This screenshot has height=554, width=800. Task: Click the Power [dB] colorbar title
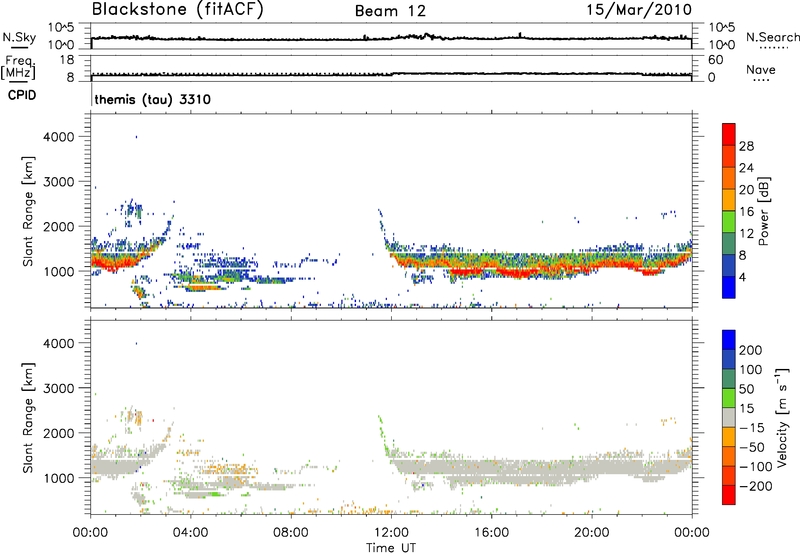pos(764,211)
